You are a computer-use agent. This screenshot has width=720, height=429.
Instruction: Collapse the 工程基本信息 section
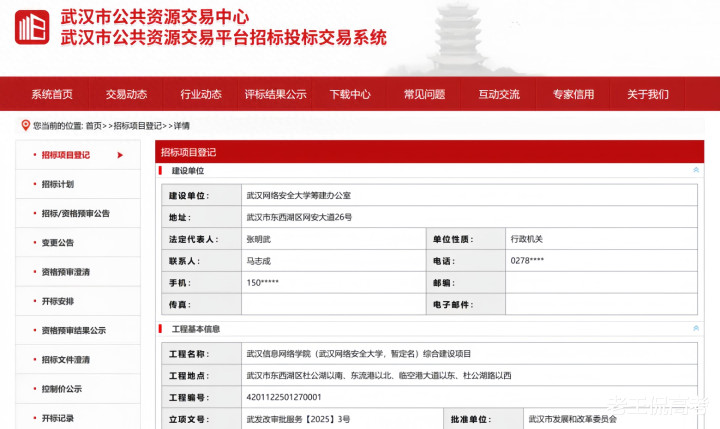(x=696, y=328)
